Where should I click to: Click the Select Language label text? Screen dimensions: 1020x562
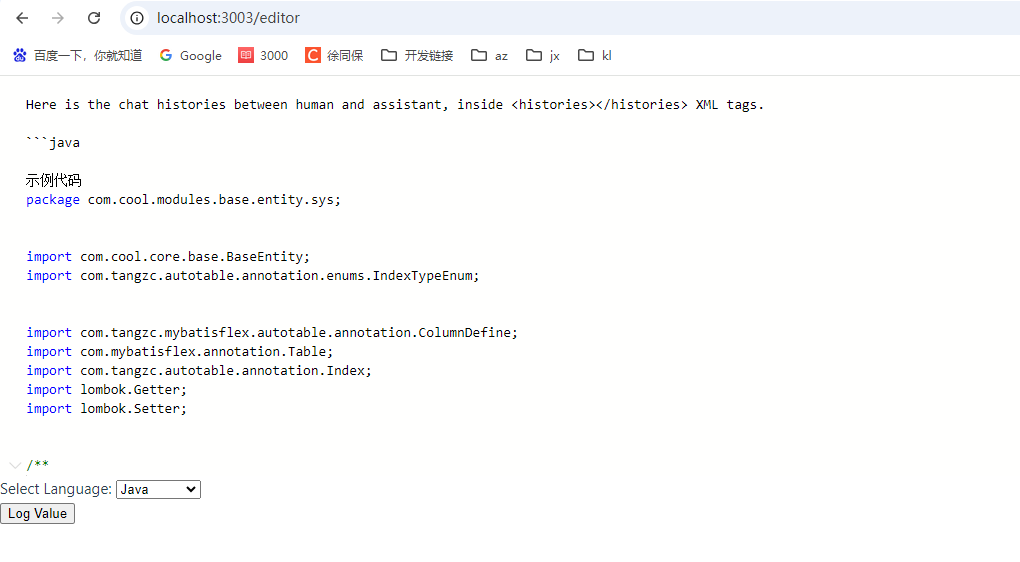pos(56,489)
